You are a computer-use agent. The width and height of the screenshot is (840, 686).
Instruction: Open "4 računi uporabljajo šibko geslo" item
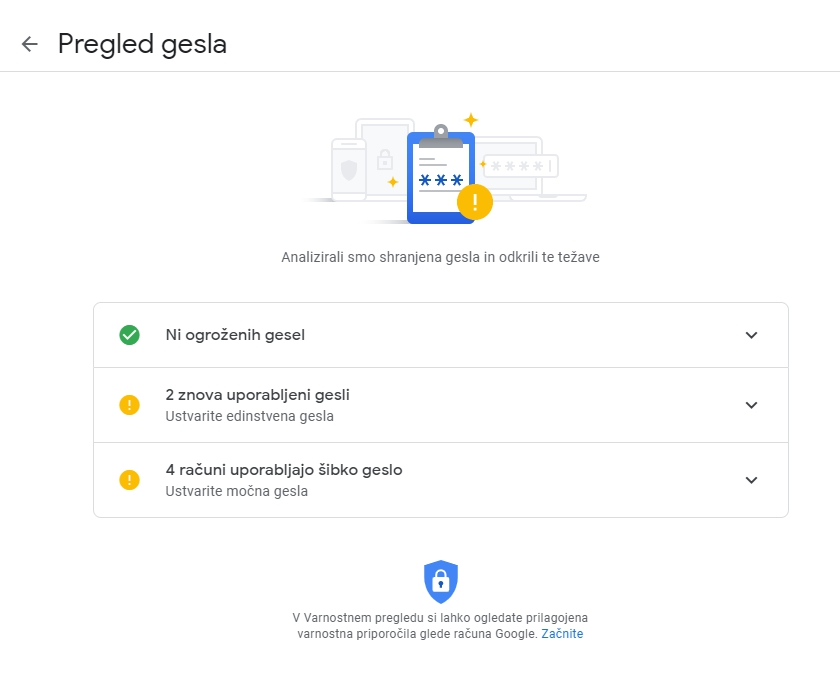pyautogui.click(x=283, y=470)
